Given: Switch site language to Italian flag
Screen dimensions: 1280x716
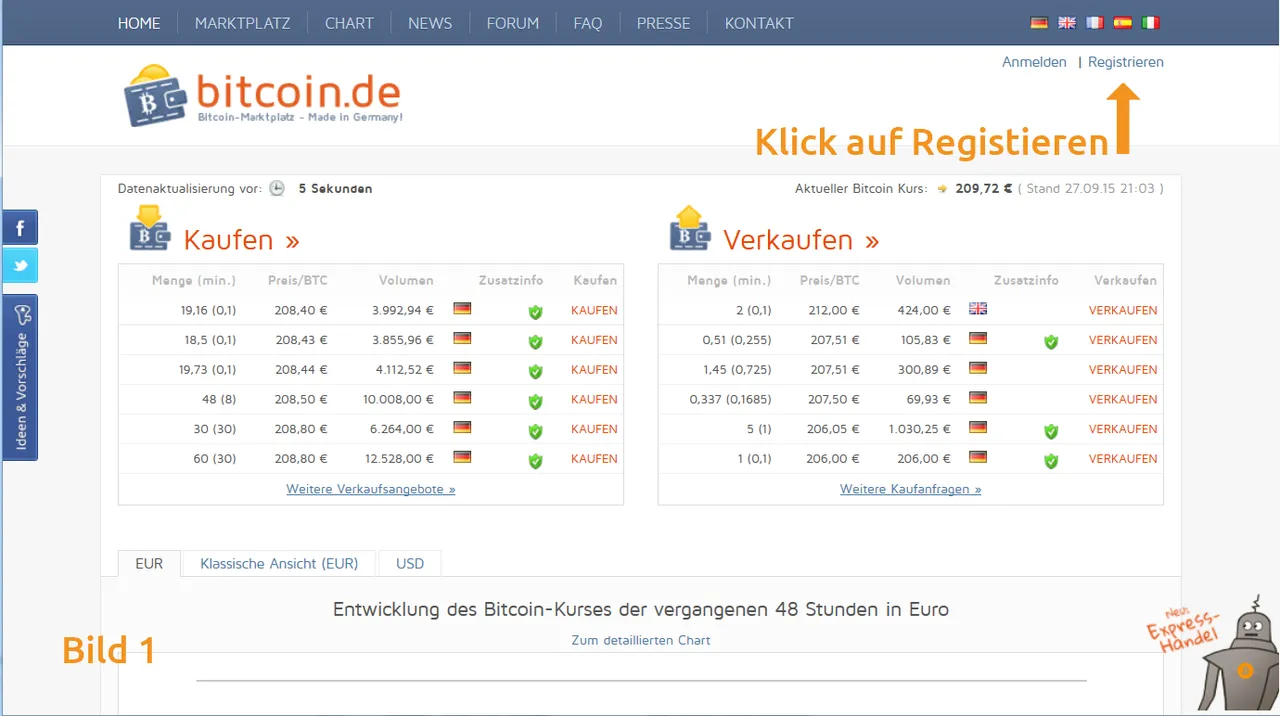Looking at the screenshot, I should 1151,23.
